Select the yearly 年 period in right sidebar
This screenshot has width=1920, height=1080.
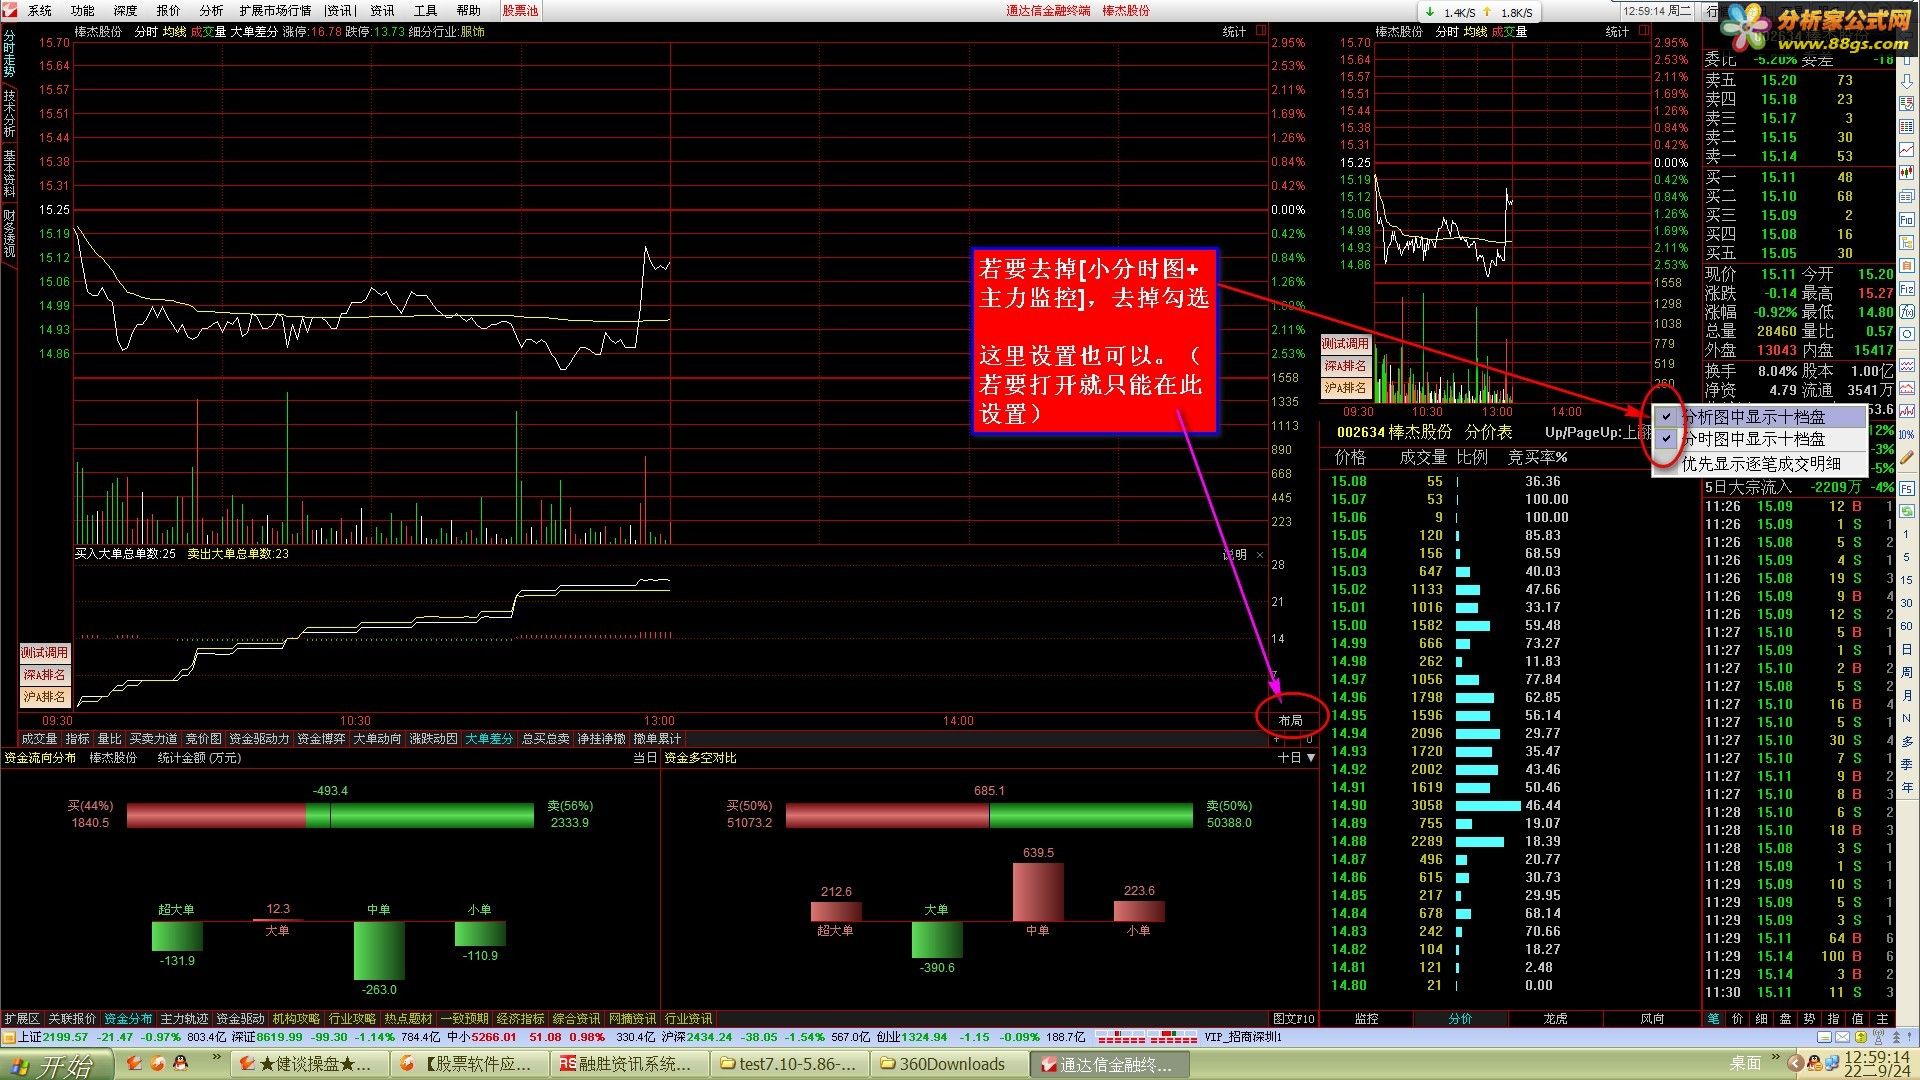coord(1907,787)
